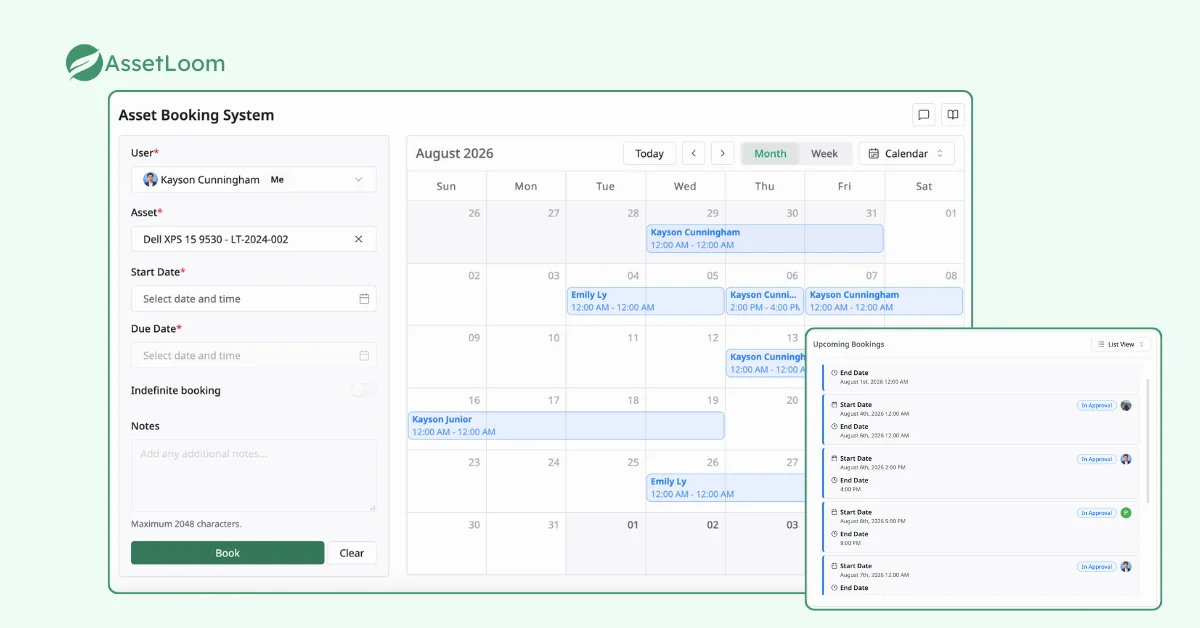Click the AssetLoom leaf logo
Image resolution: width=1200 pixels, height=628 pixels.
pos(84,62)
